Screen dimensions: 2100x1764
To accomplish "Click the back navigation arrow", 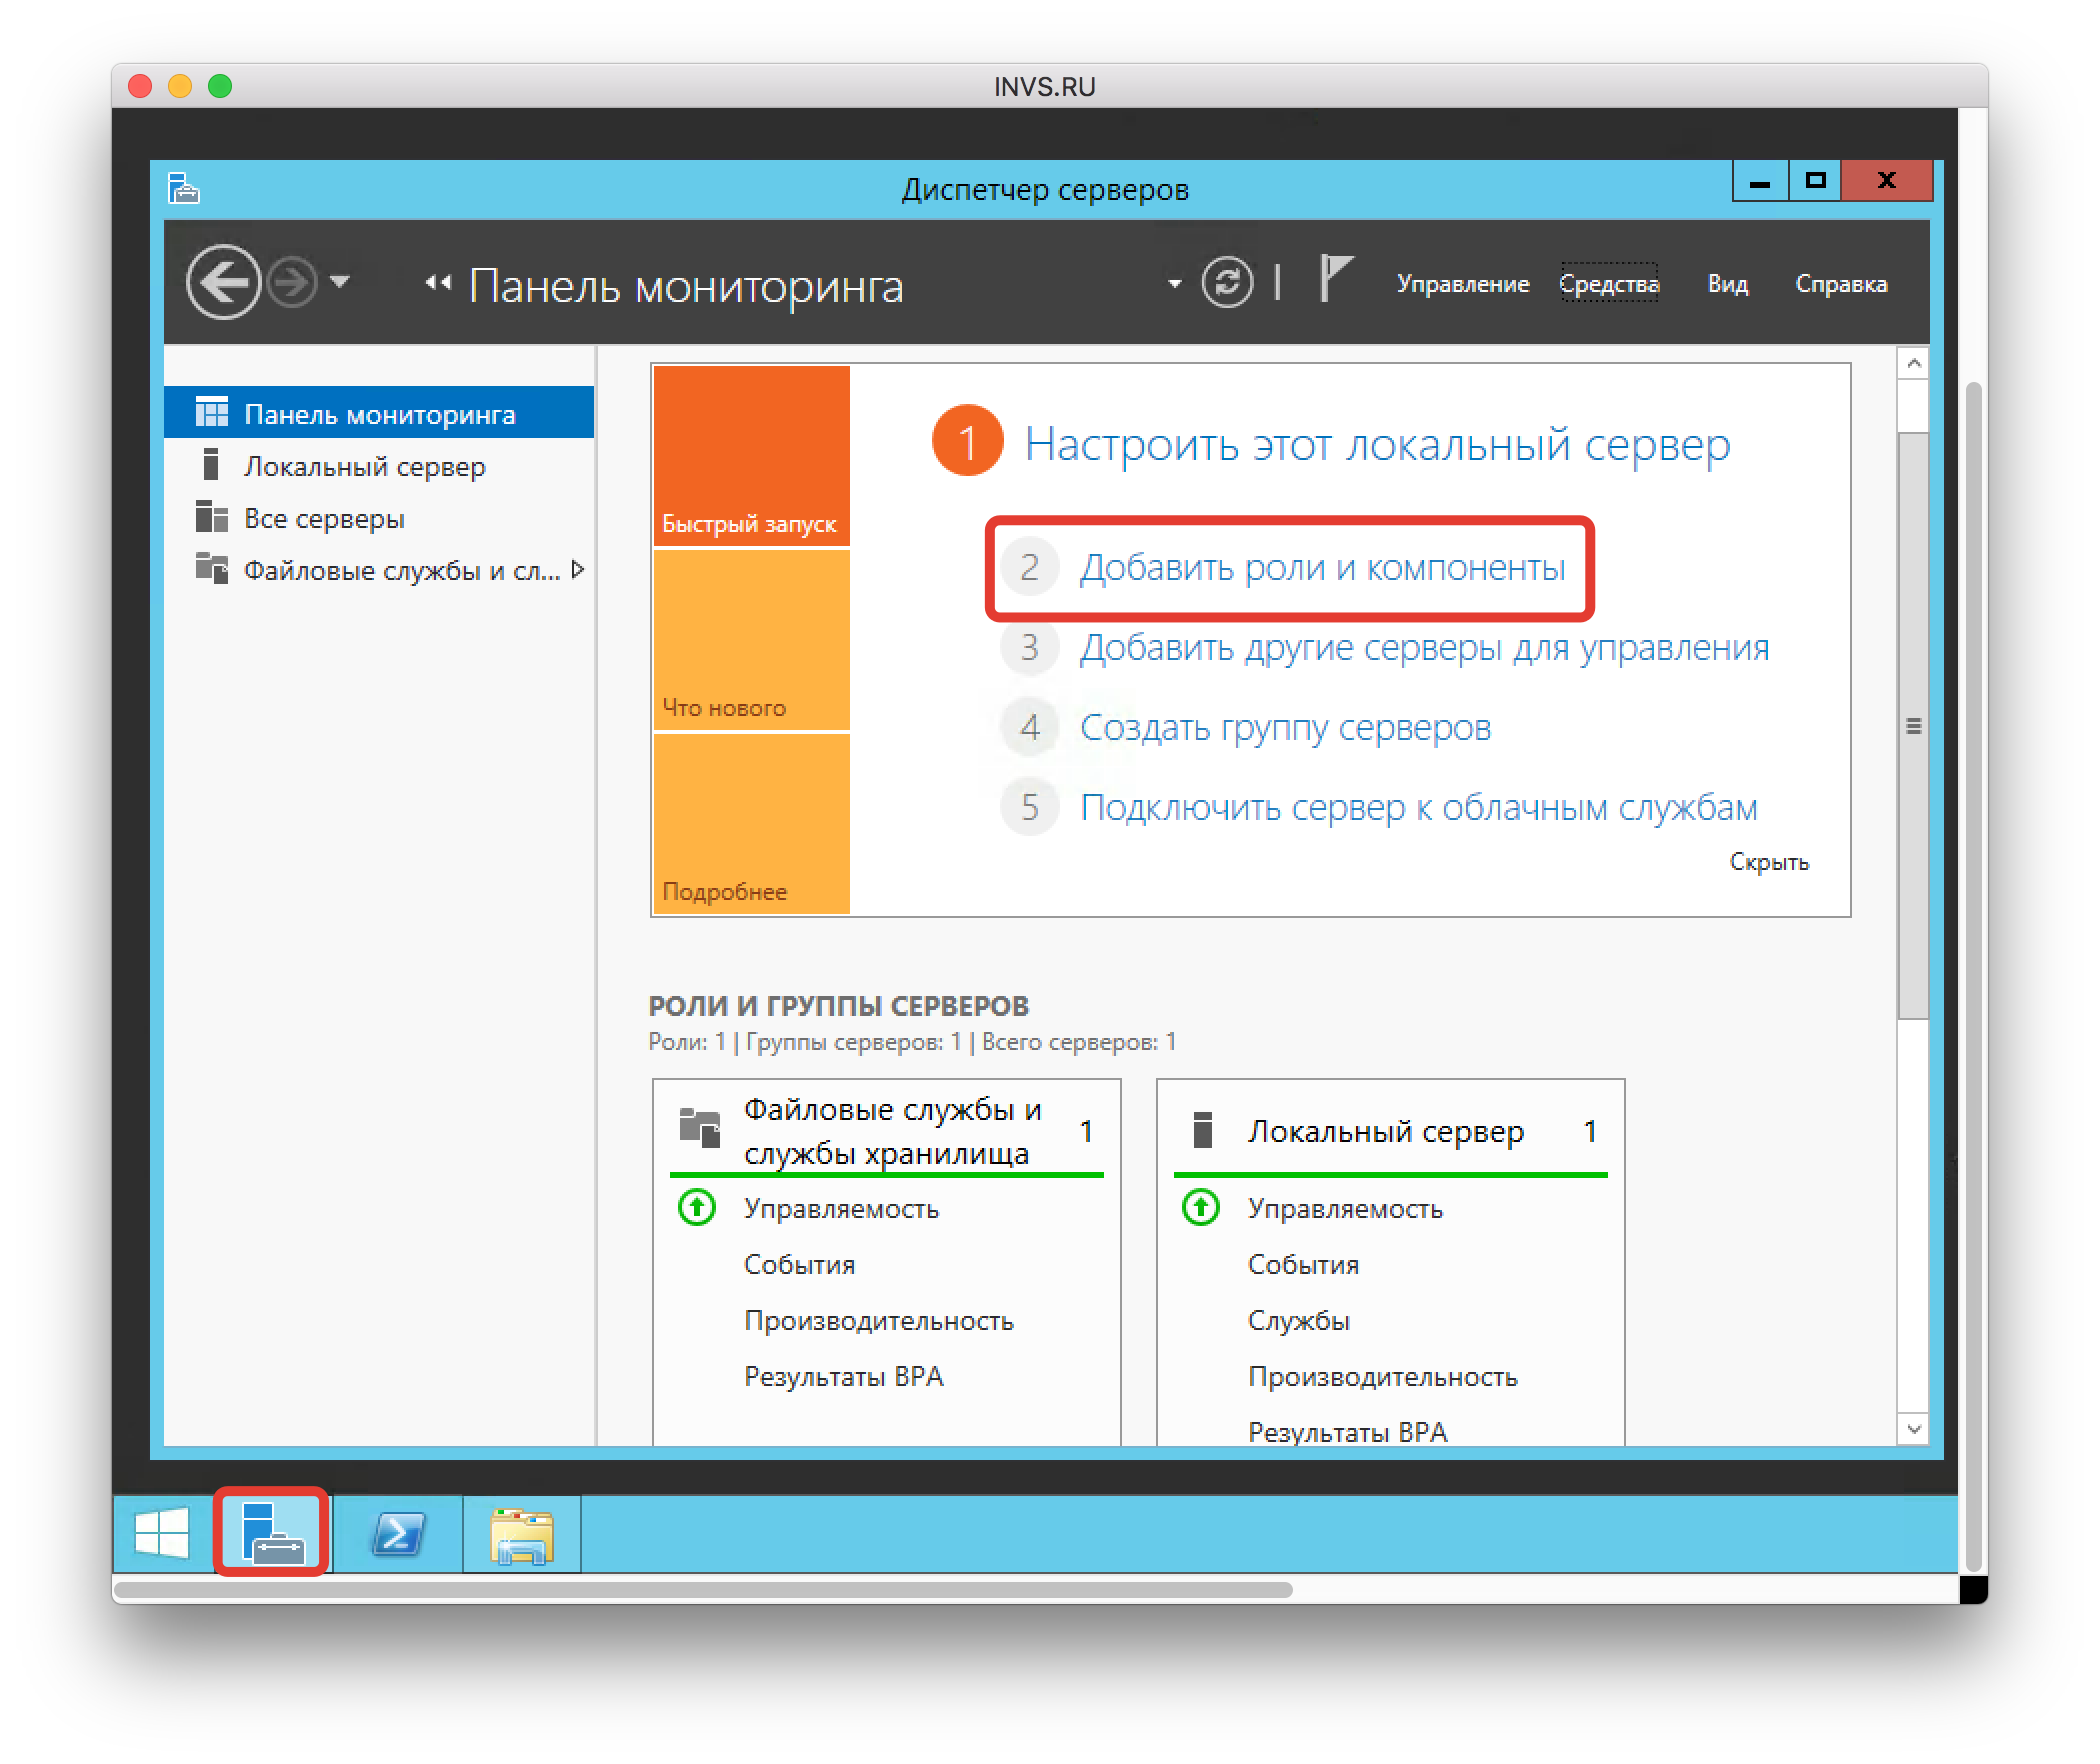I will pos(223,283).
